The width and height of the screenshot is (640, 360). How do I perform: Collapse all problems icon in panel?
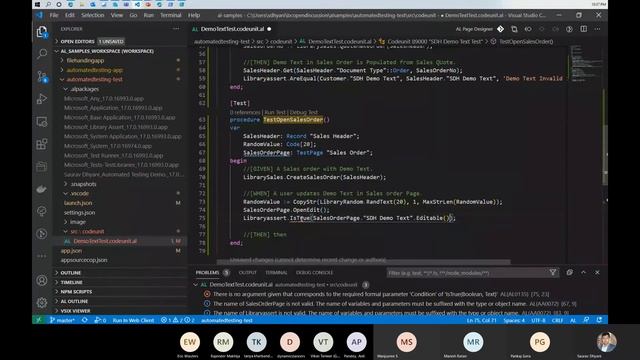point(569,272)
